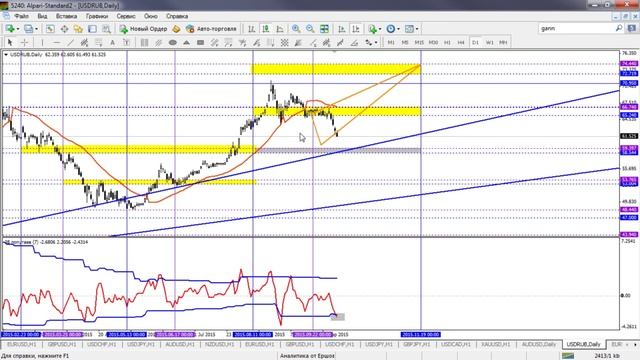Switch chart to bar chart

251,29
